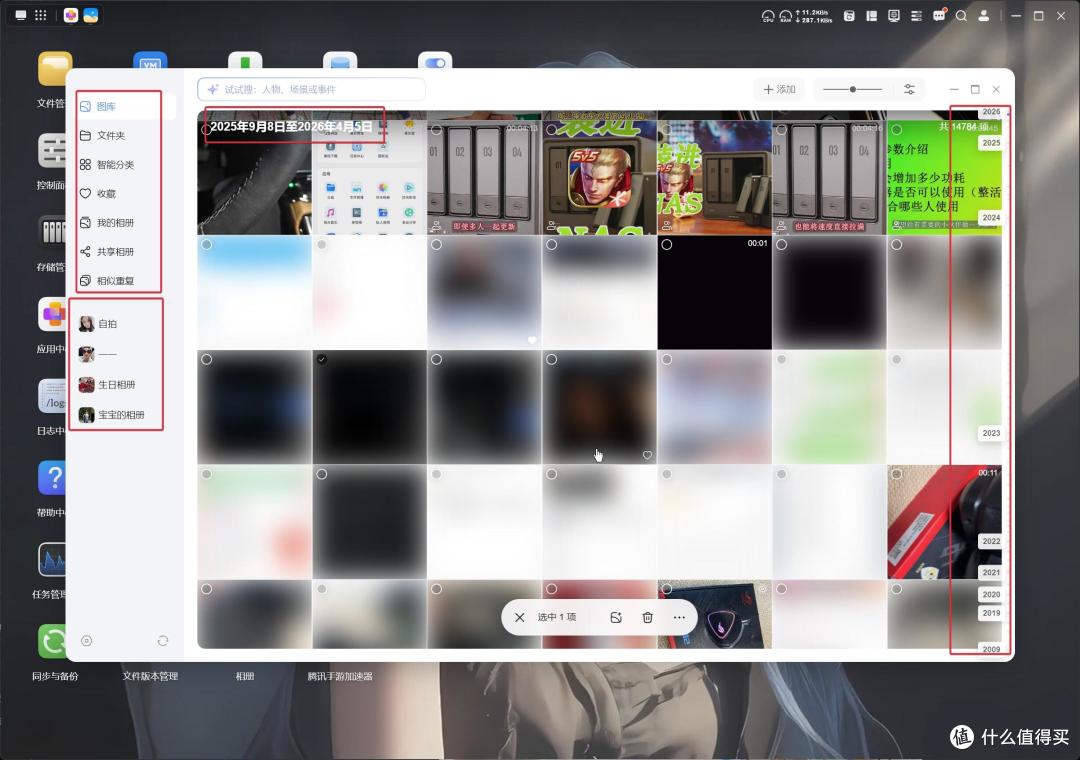Deselect the checked dark thumbnail checkmark

[x=322, y=360]
